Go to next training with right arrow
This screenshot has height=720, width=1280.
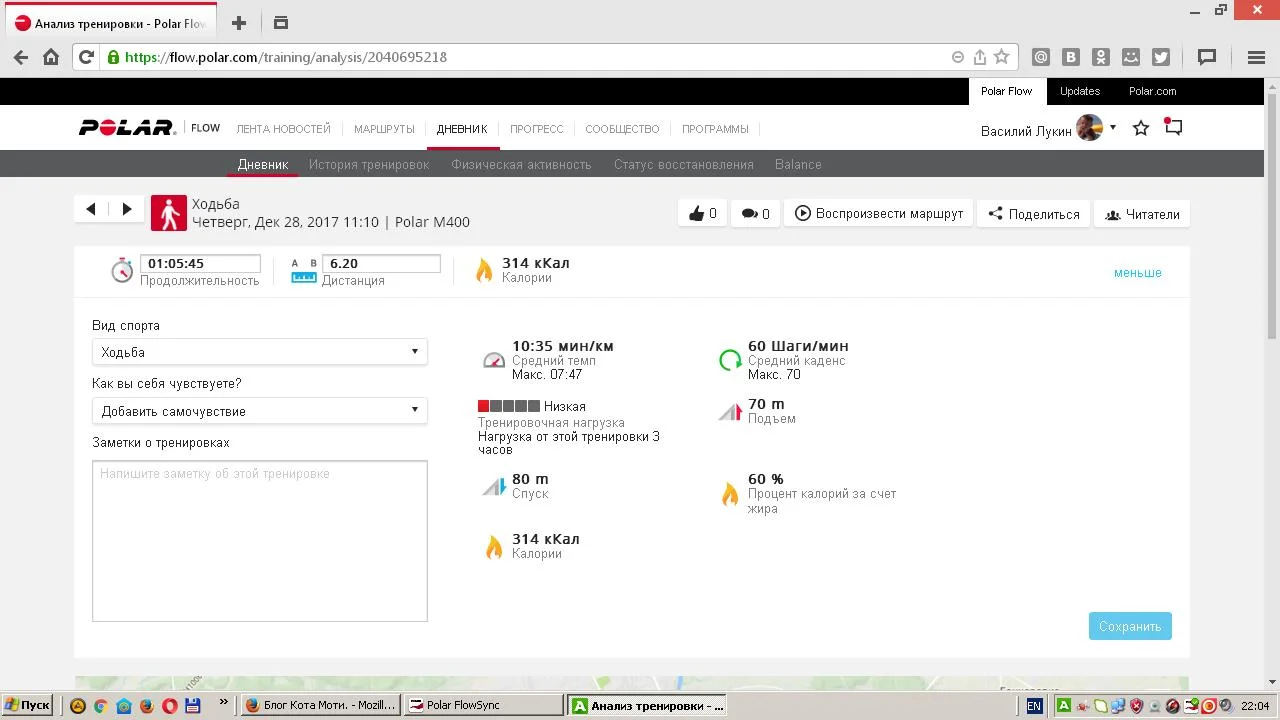click(127, 209)
